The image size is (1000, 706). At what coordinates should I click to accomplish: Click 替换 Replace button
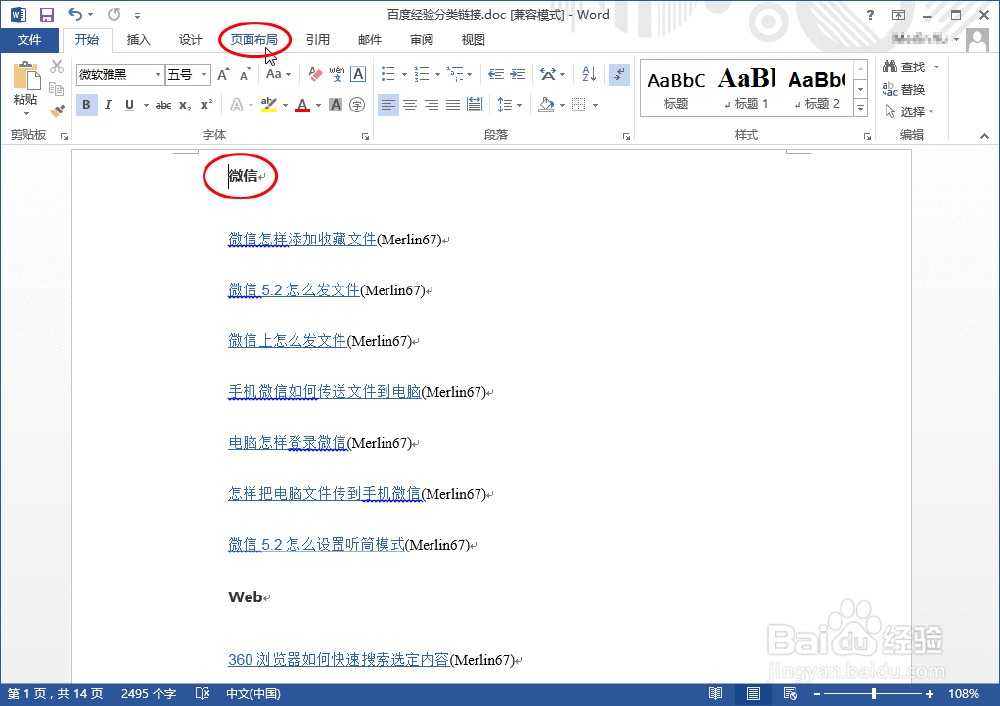click(904, 89)
